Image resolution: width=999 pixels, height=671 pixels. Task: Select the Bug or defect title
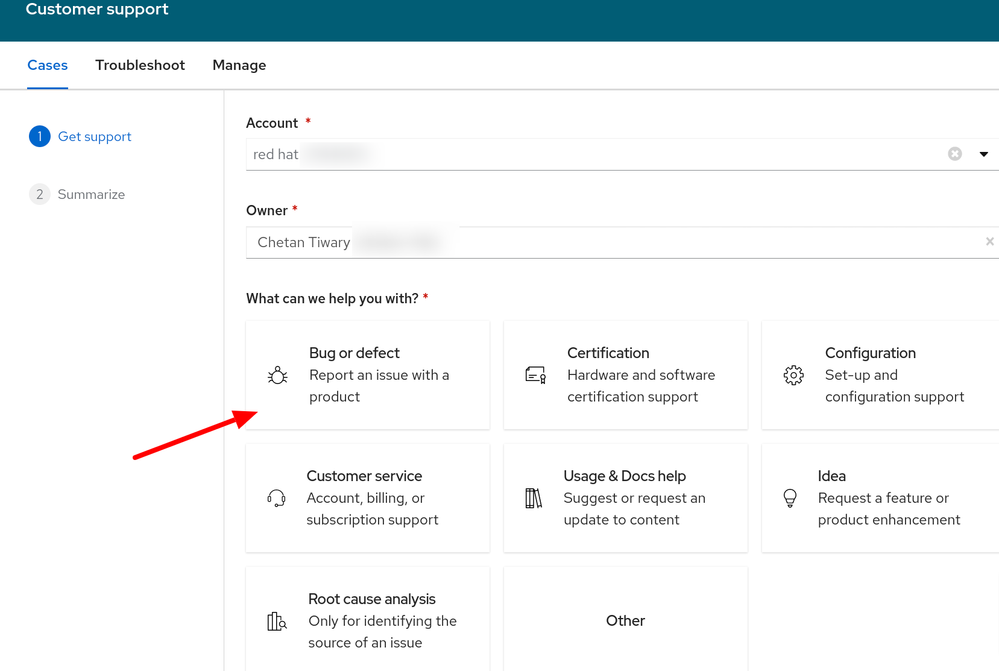pyautogui.click(x=354, y=353)
